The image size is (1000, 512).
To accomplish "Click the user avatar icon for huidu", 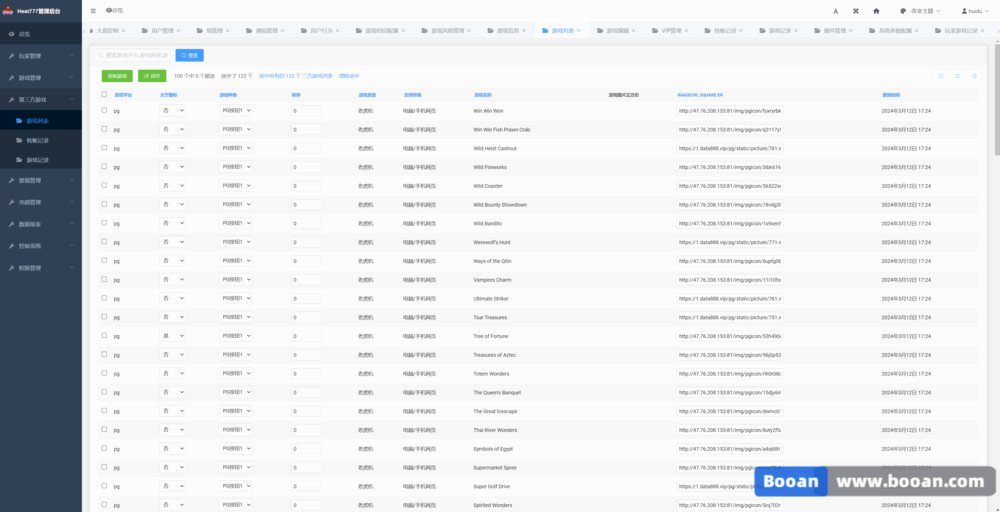I will [x=965, y=11].
